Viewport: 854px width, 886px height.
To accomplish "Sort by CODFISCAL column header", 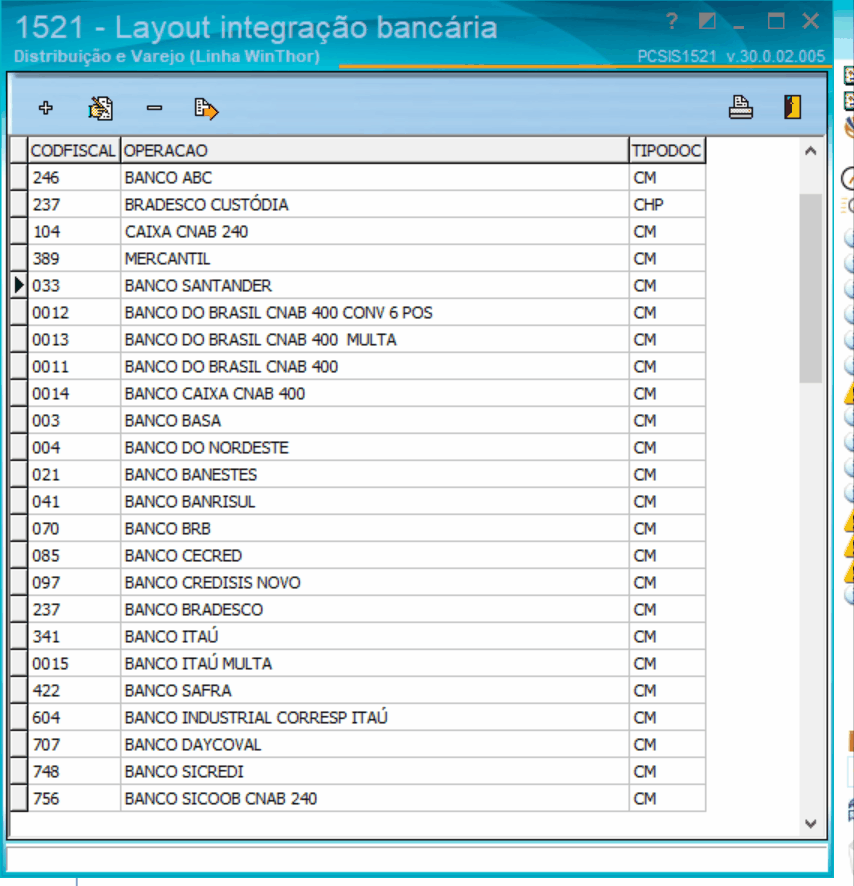I will (x=73, y=151).
